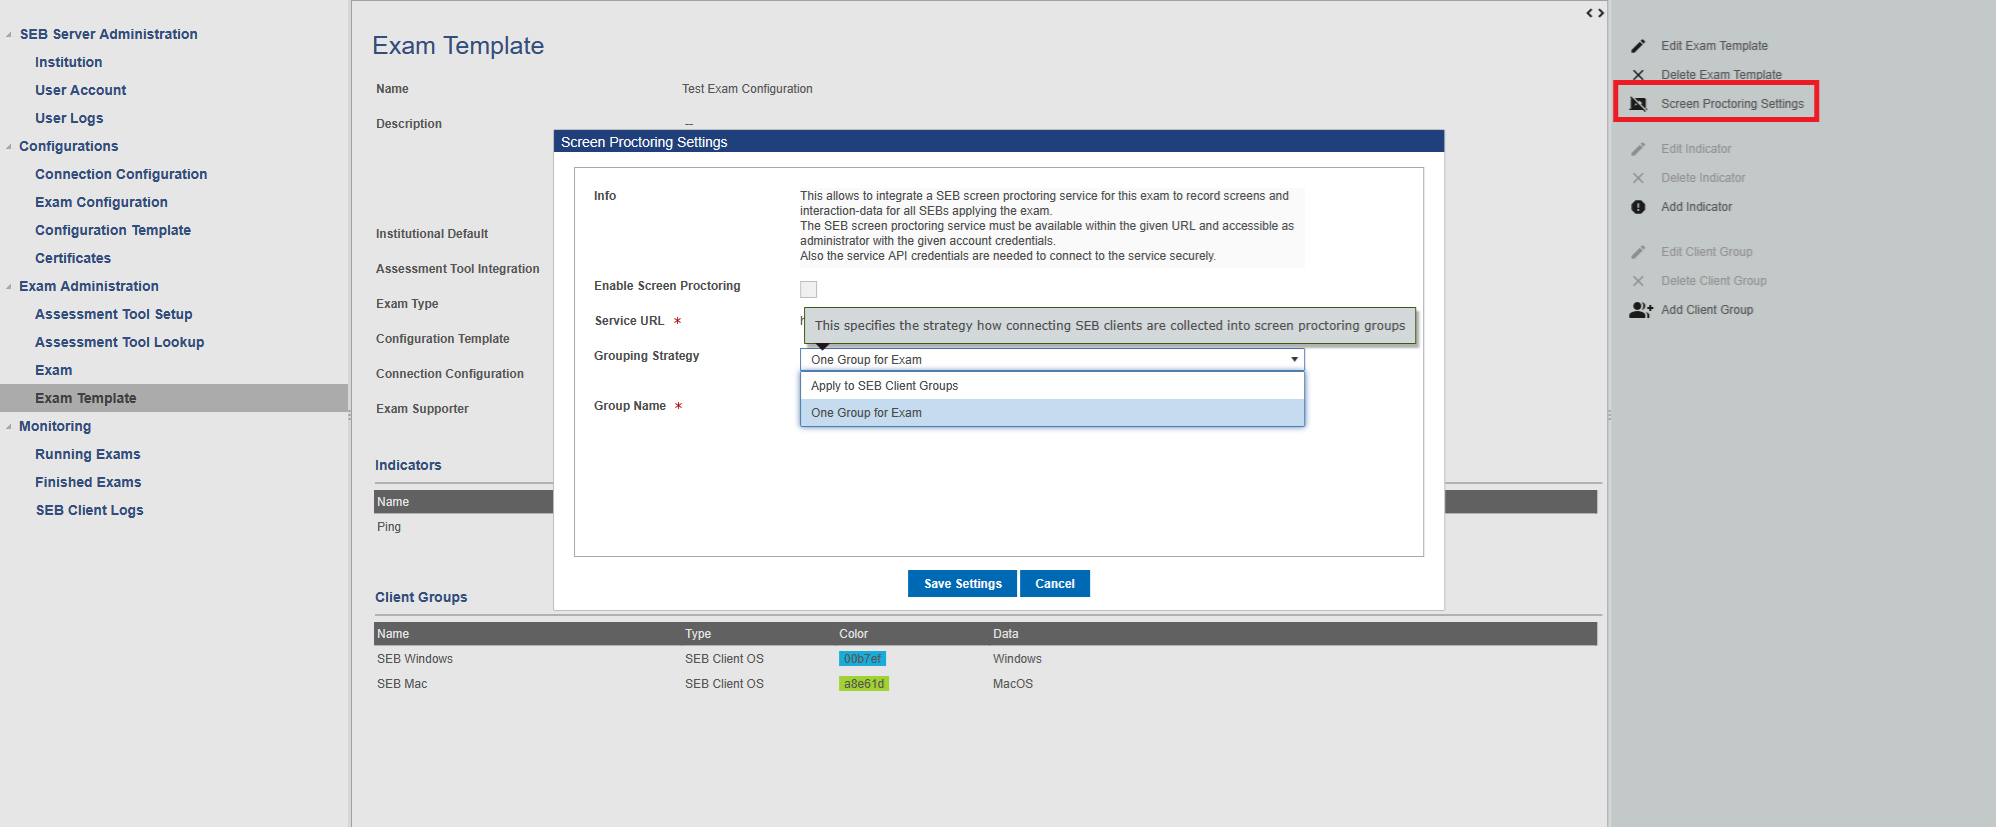The height and width of the screenshot is (827, 1996).
Task: Click the Edit Client Group pencil icon
Action: [x=1638, y=252]
